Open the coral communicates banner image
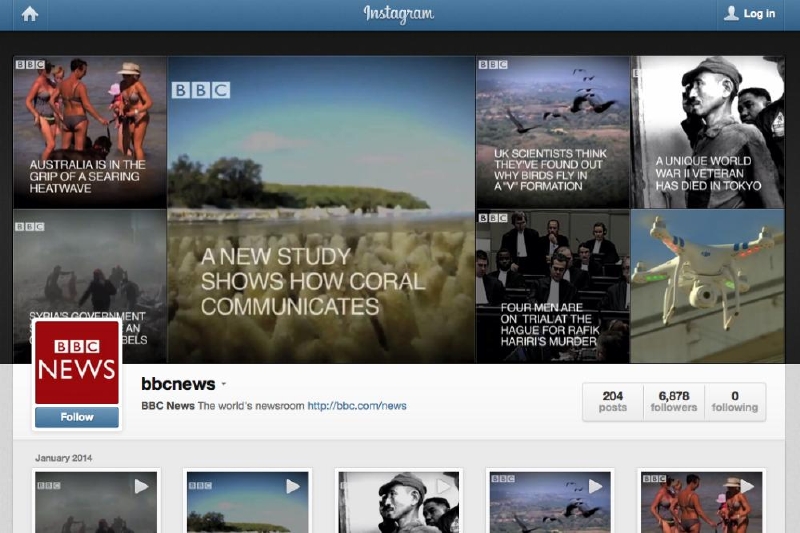 coord(321,209)
